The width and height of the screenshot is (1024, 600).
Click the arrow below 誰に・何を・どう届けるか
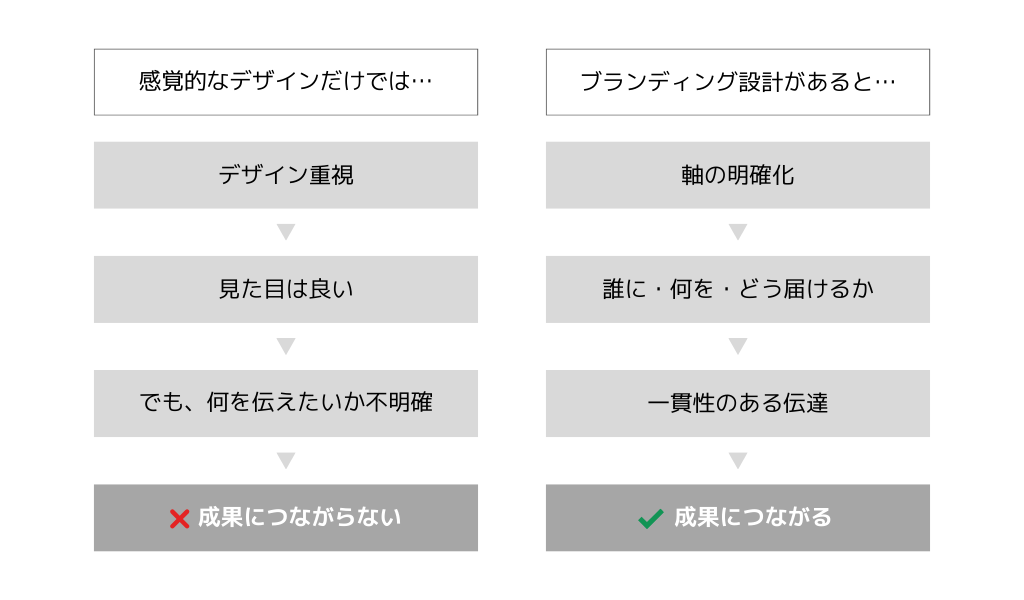point(738,346)
